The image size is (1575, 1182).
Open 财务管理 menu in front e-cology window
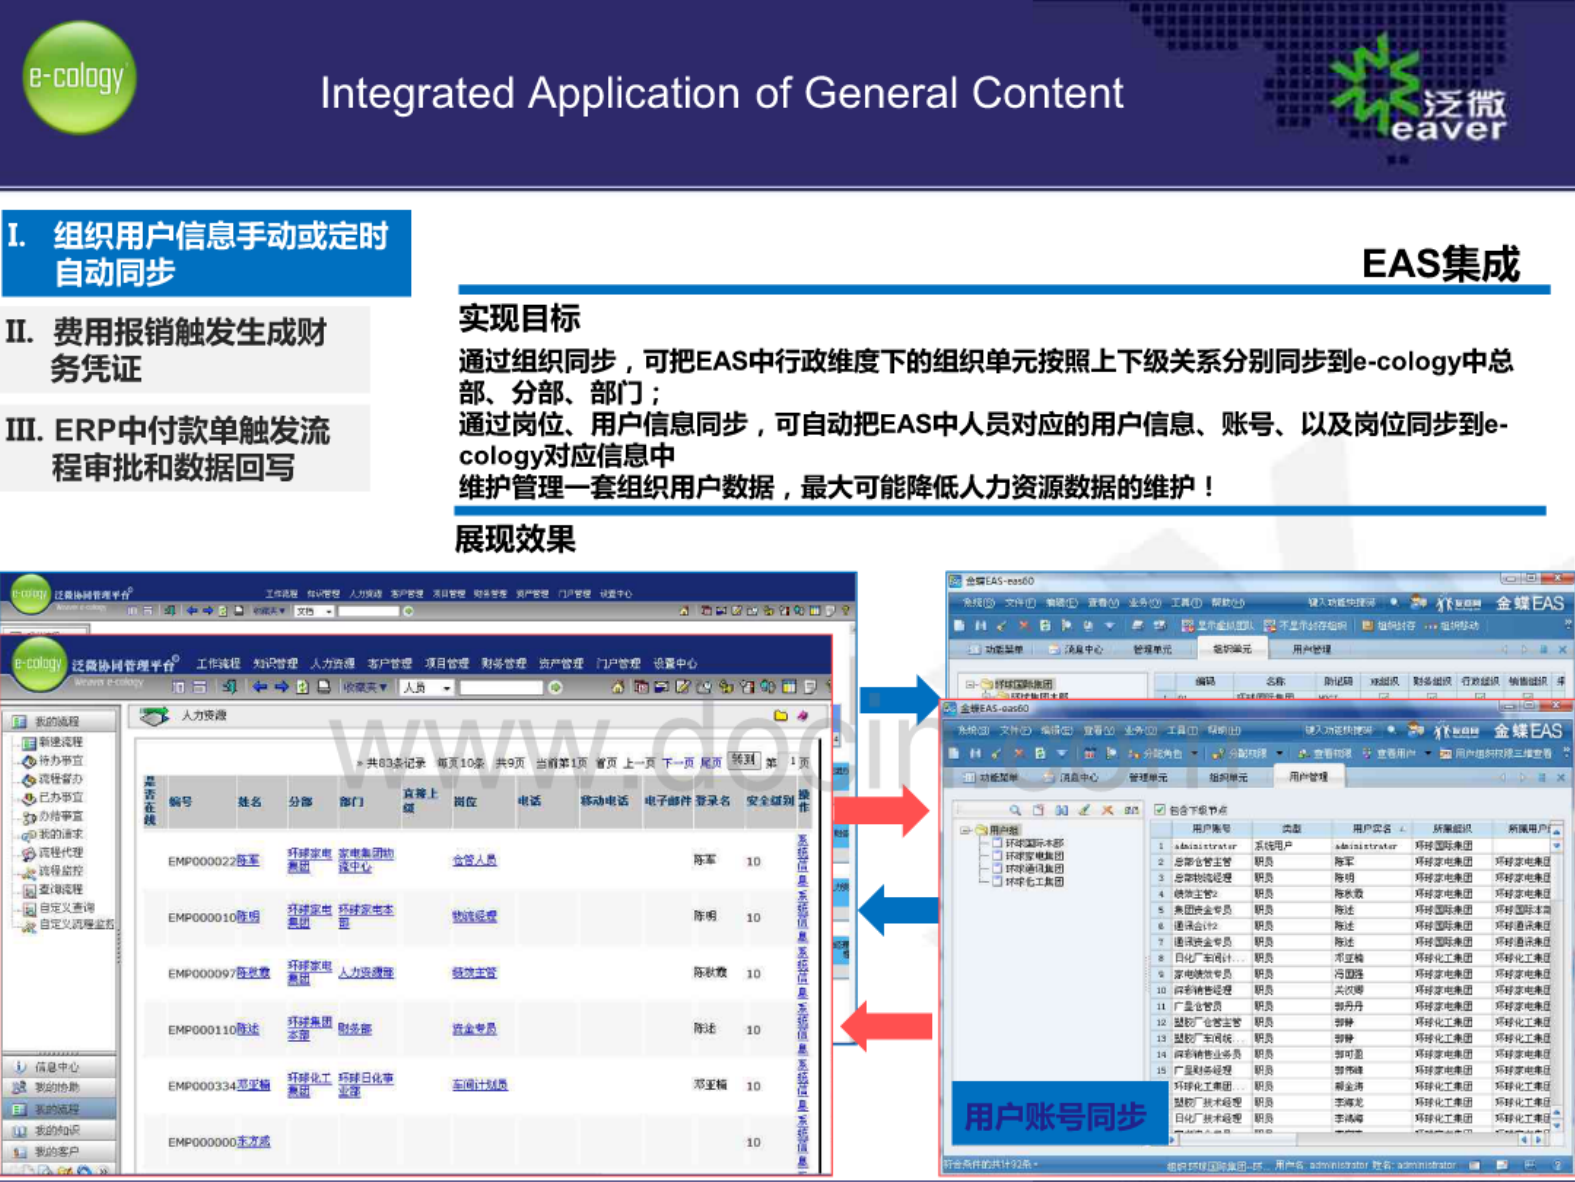click(x=503, y=663)
